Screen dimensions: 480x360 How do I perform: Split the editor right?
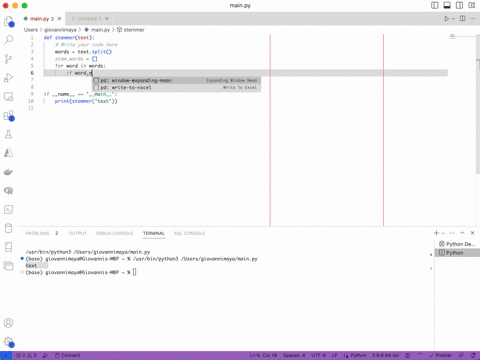pyautogui.click(x=463, y=19)
